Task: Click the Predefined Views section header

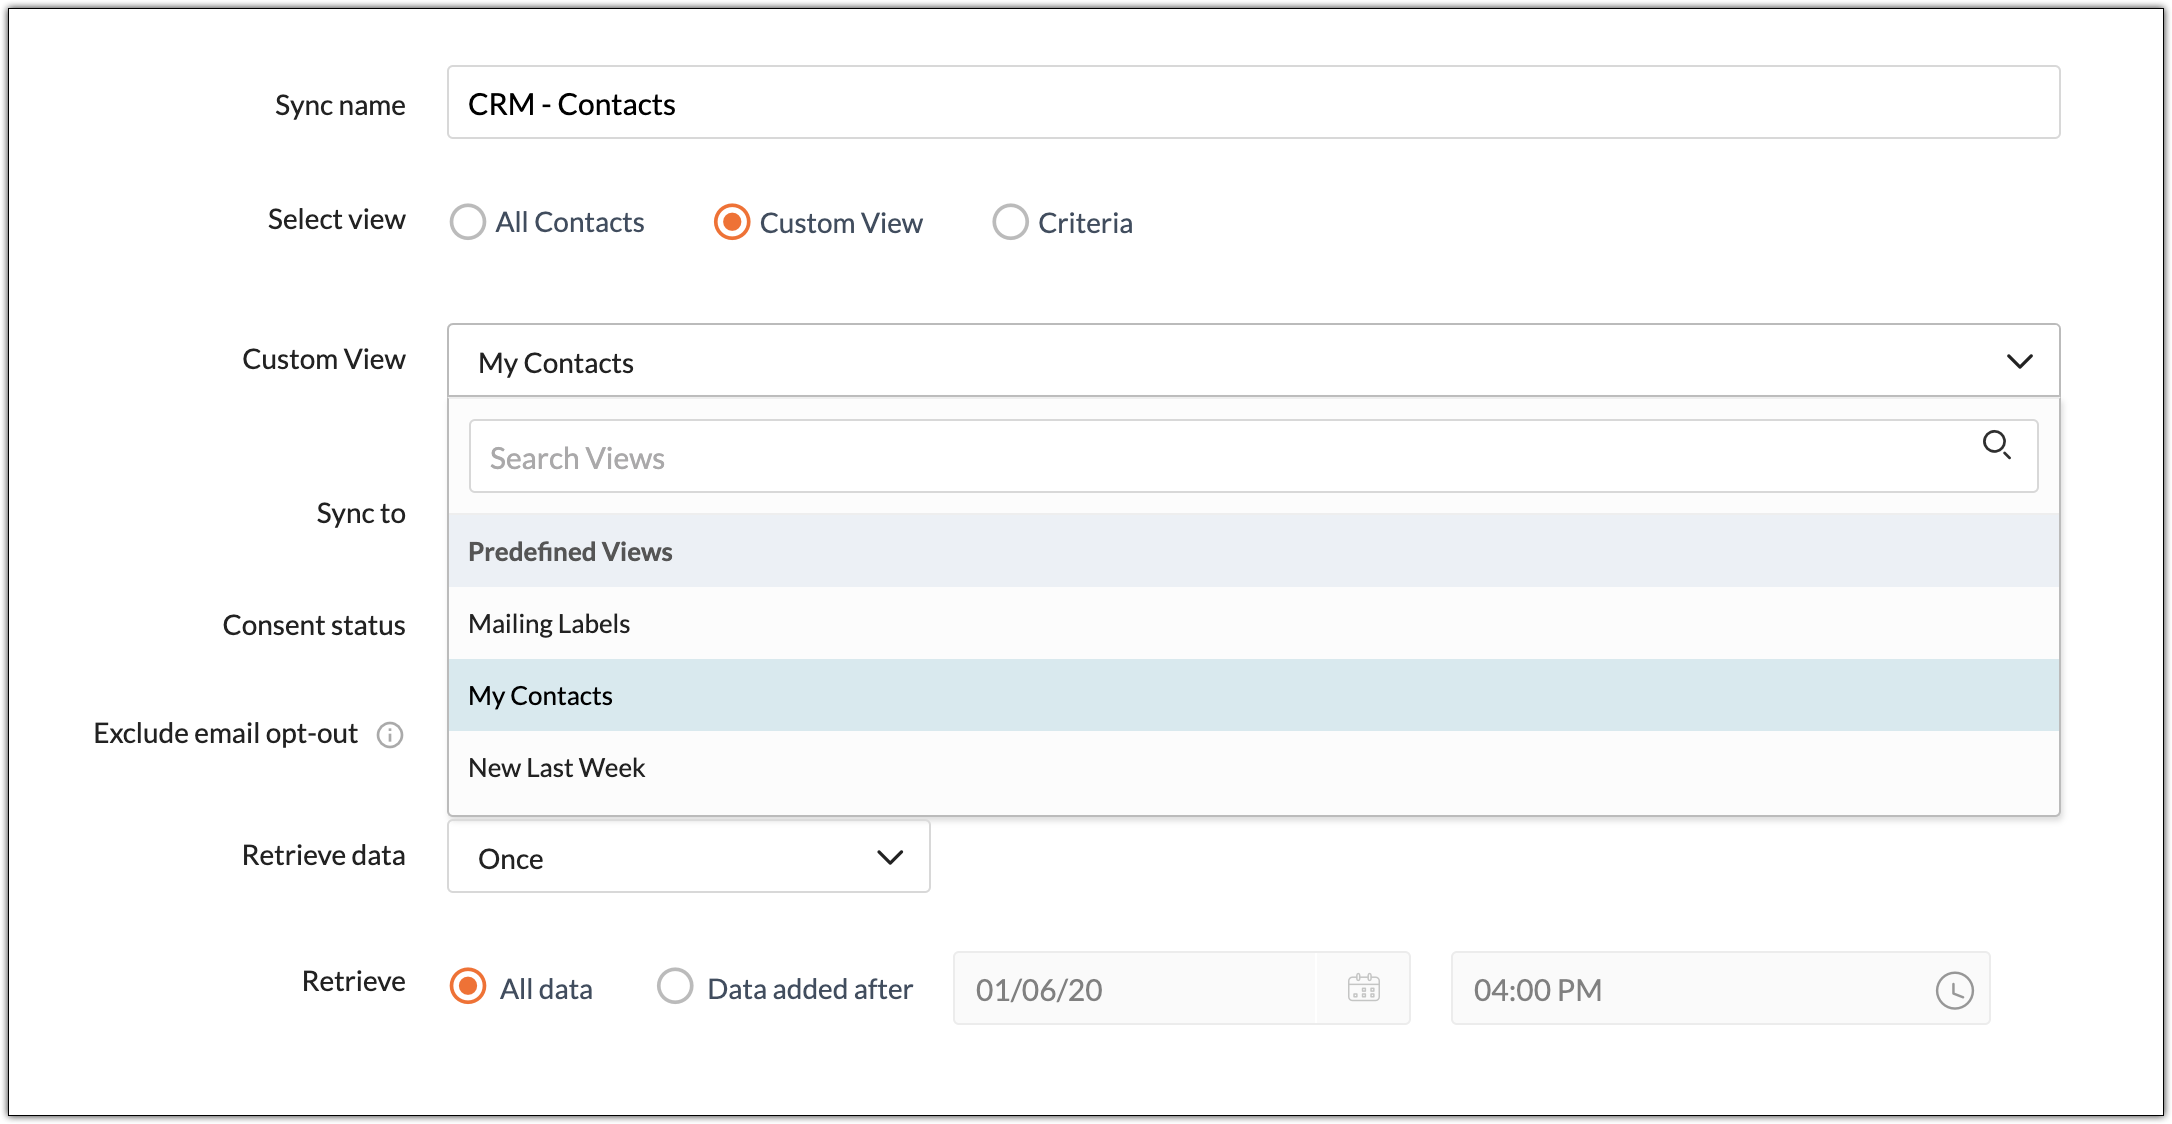Action: click(570, 551)
